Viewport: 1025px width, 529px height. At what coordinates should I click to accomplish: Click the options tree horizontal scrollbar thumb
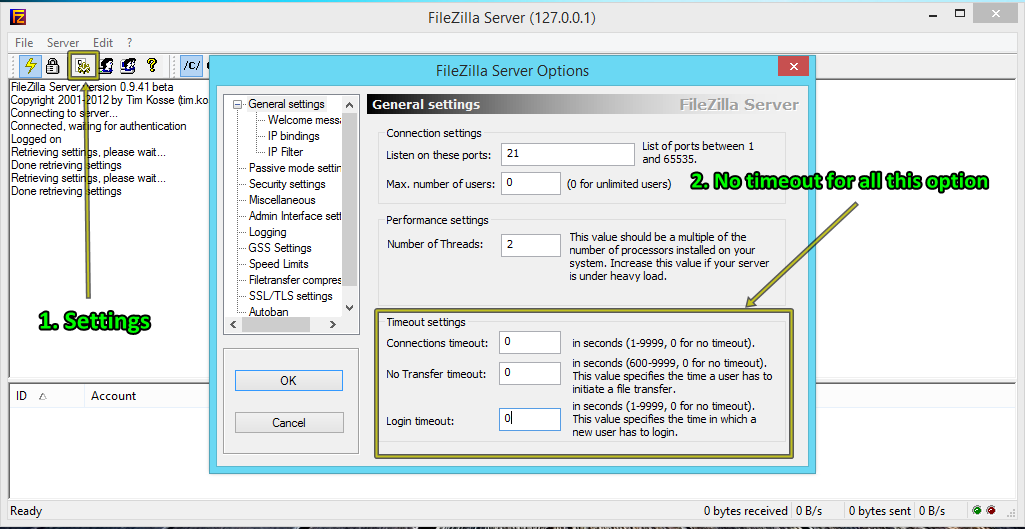[274, 324]
